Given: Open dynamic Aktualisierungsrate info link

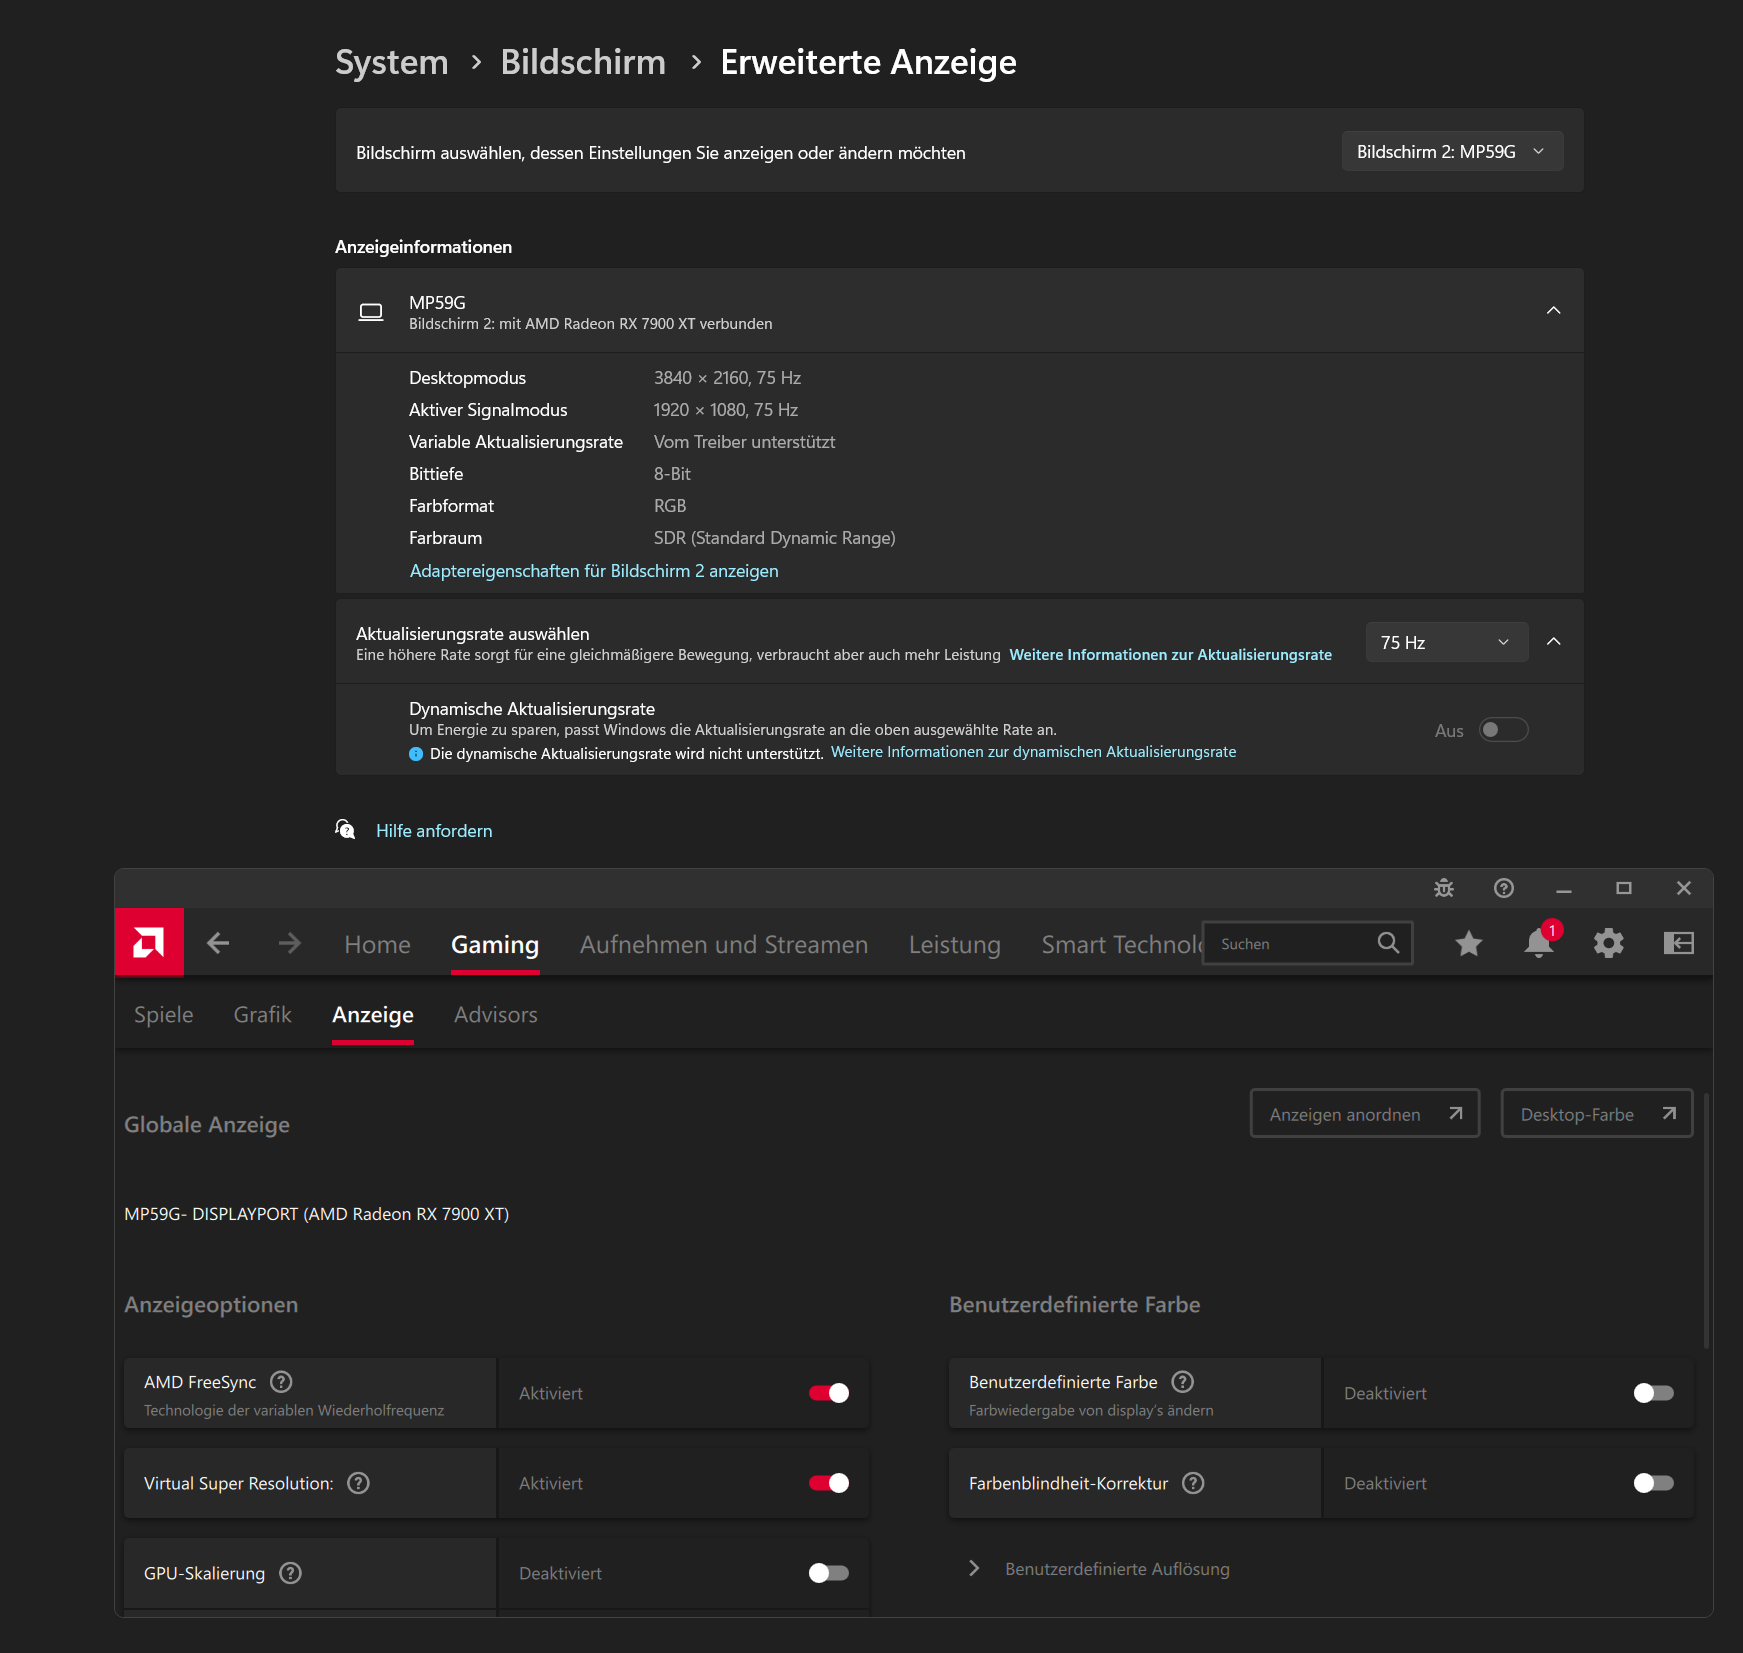Looking at the screenshot, I should coord(1034,752).
